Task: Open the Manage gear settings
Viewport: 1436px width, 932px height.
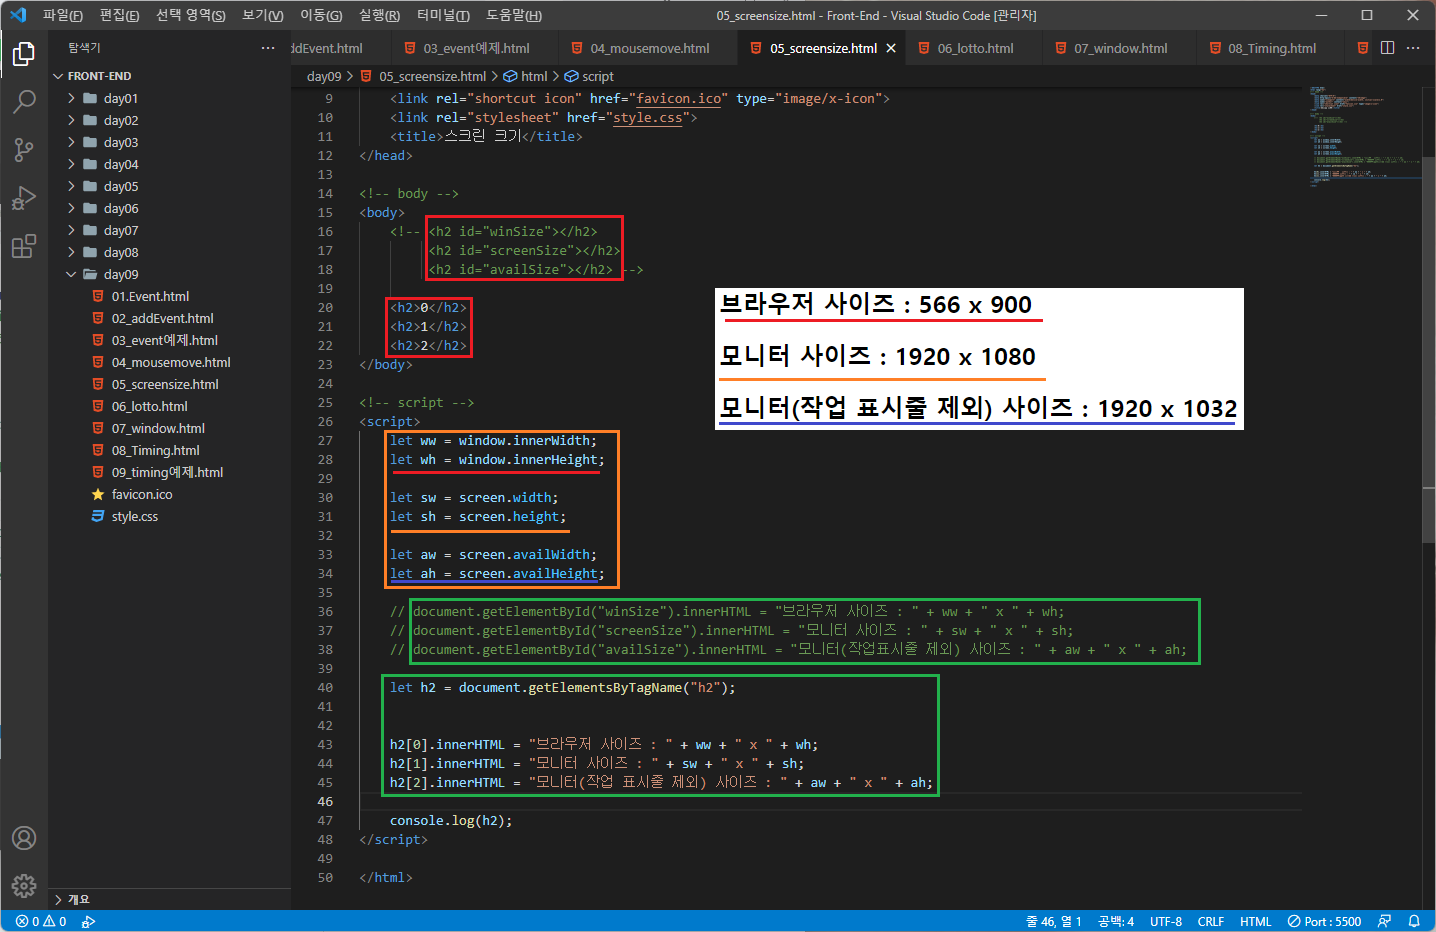Action: click(x=24, y=885)
